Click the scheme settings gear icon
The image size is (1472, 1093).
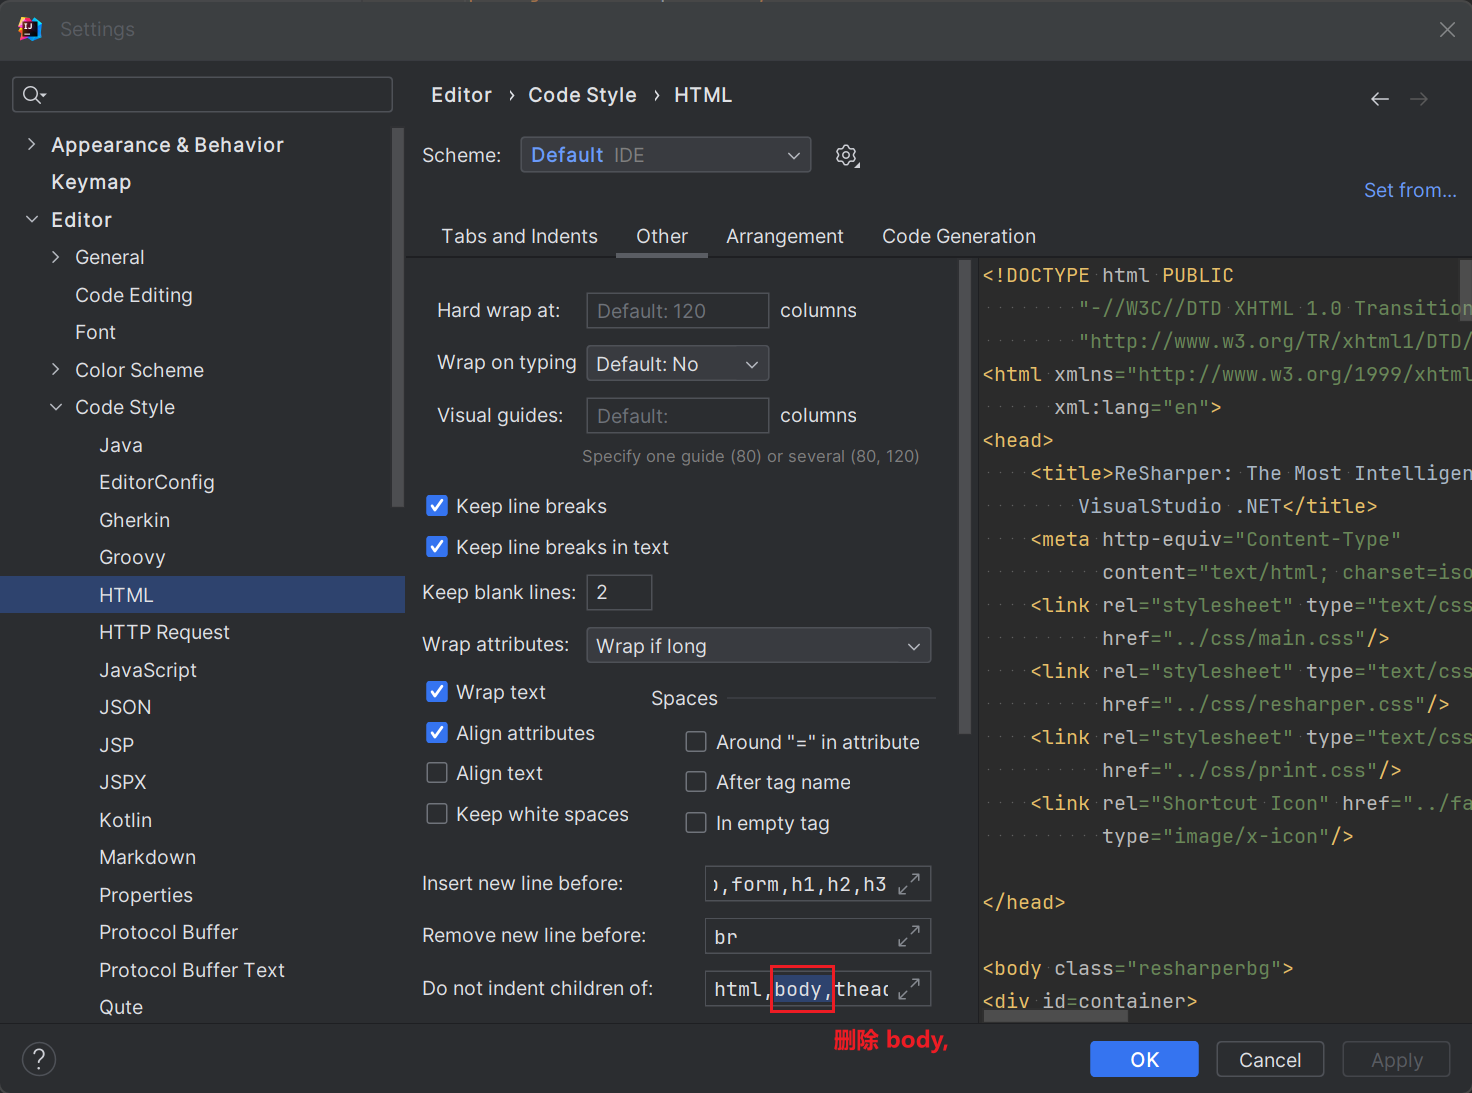point(847,156)
